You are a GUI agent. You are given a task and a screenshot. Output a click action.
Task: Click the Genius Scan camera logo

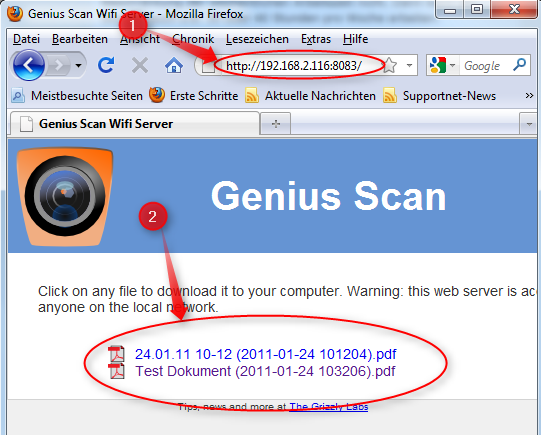[x=65, y=197]
